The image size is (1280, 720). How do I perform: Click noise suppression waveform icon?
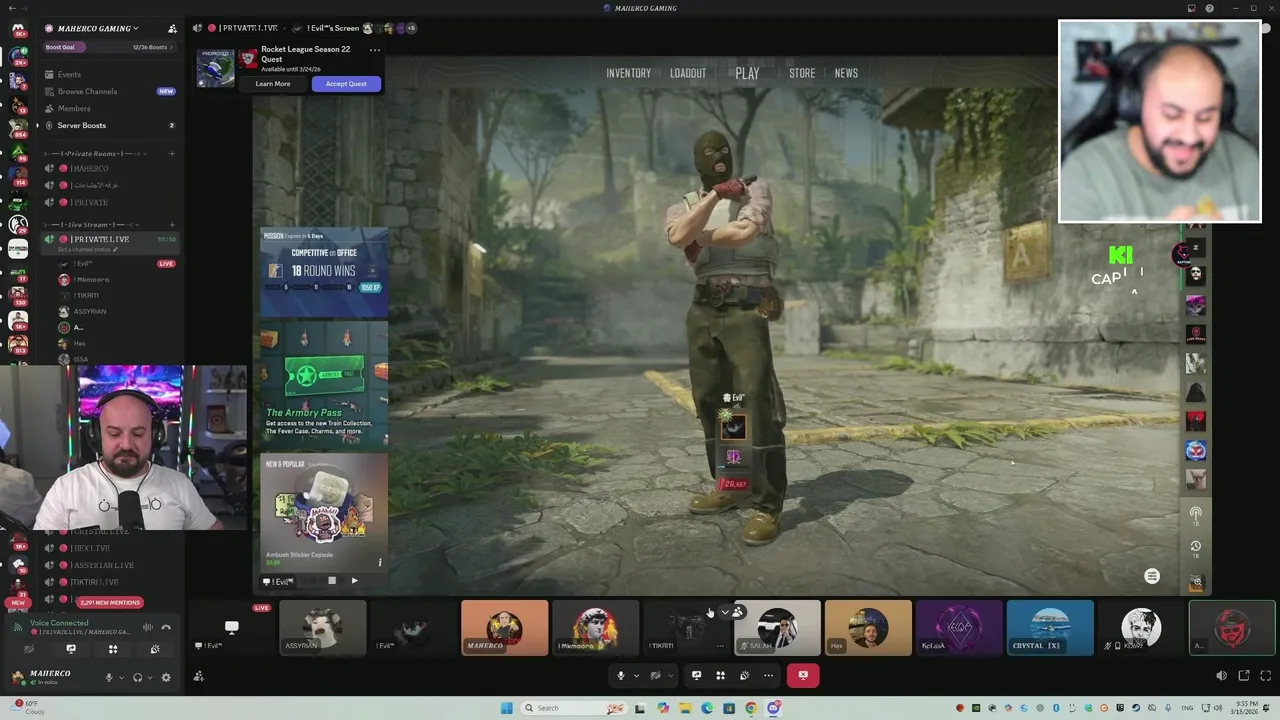click(x=148, y=627)
